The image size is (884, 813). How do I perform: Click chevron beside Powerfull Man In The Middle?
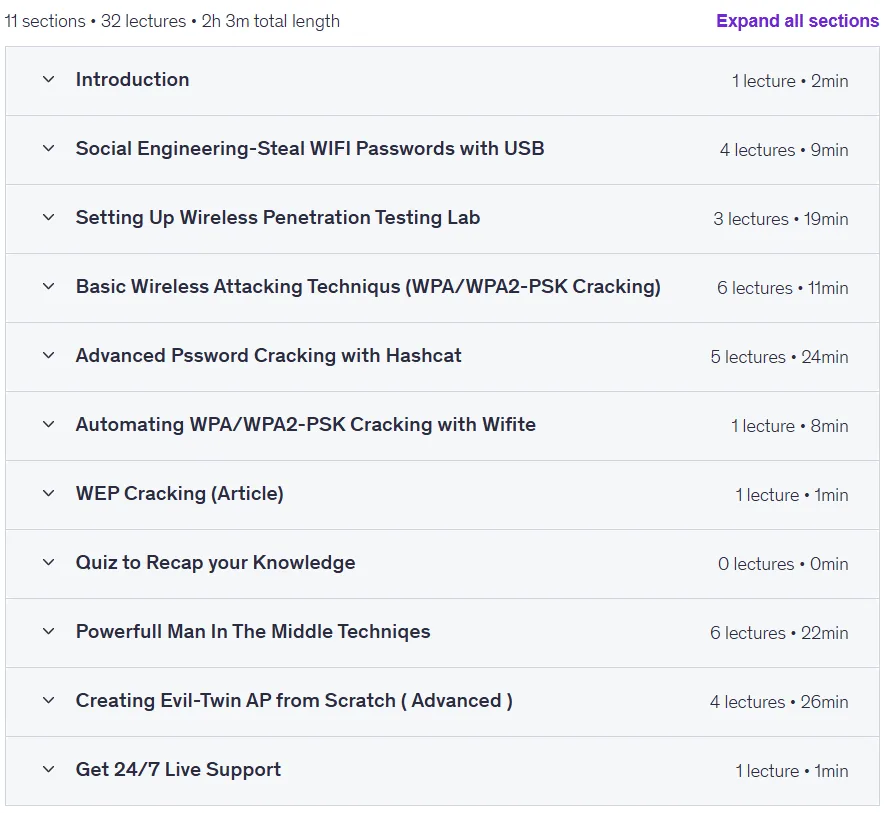48,631
